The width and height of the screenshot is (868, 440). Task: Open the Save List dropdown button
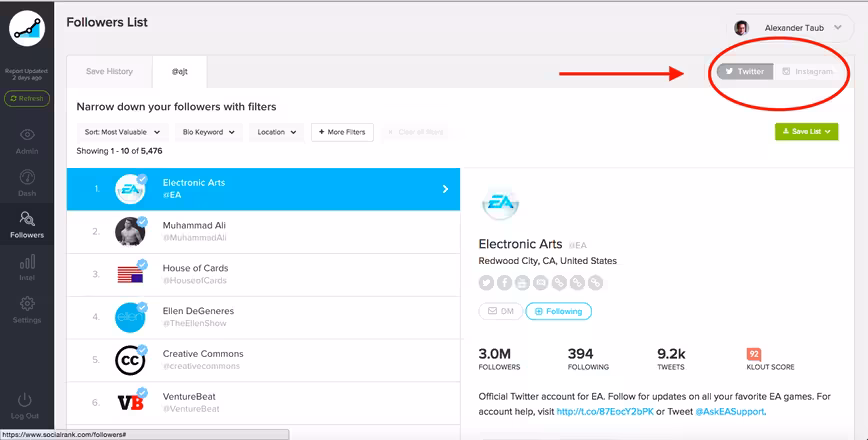(x=807, y=132)
